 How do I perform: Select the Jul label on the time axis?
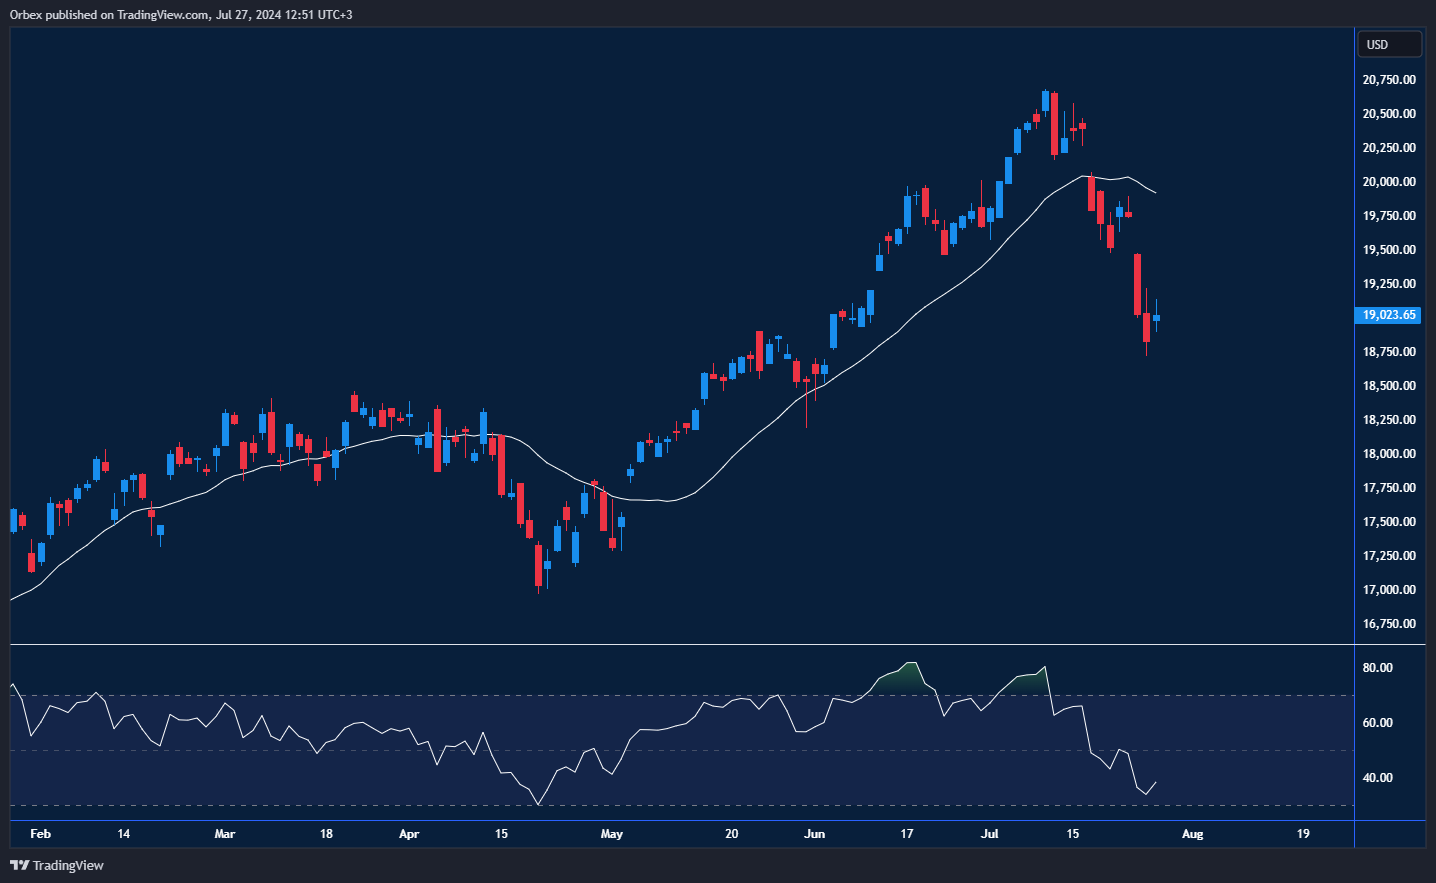click(990, 834)
